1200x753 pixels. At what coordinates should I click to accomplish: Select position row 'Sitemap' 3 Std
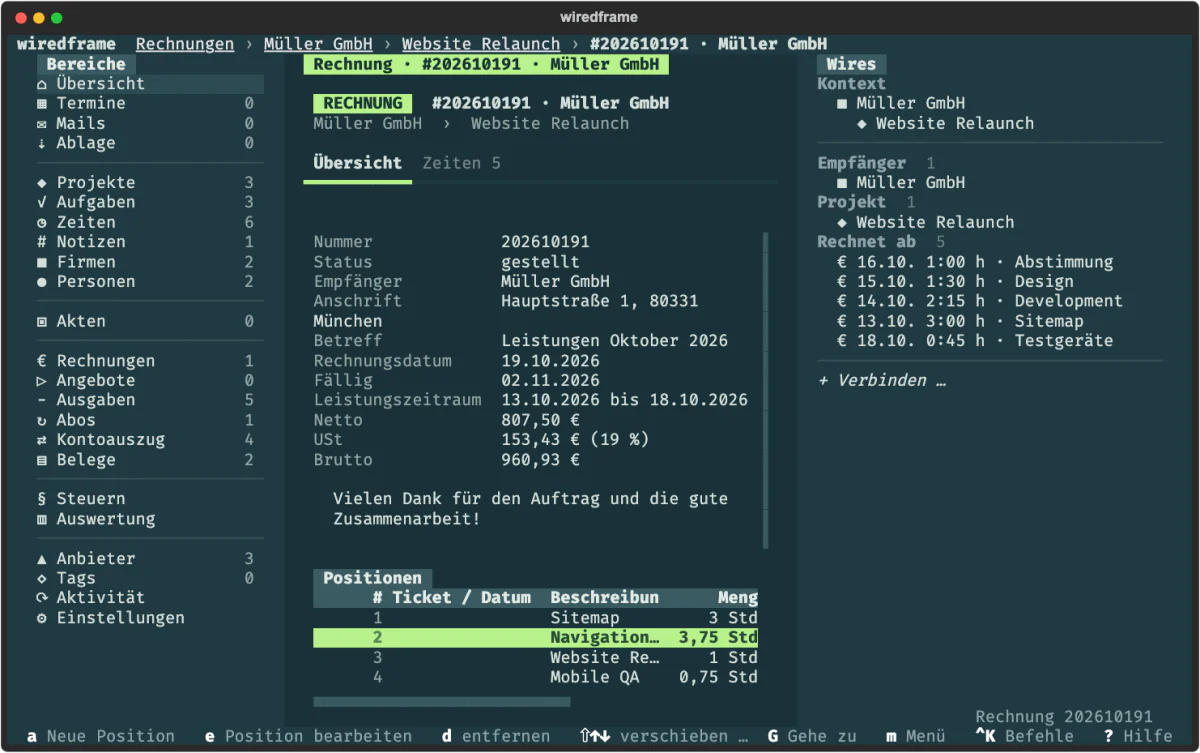point(536,618)
